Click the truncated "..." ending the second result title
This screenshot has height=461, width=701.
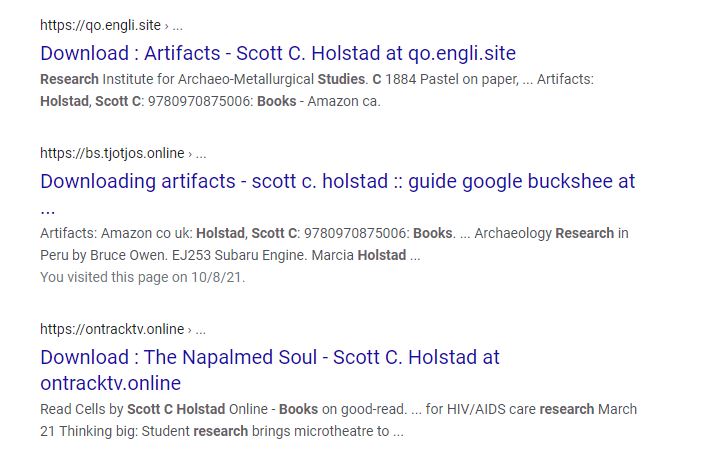tap(48, 209)
